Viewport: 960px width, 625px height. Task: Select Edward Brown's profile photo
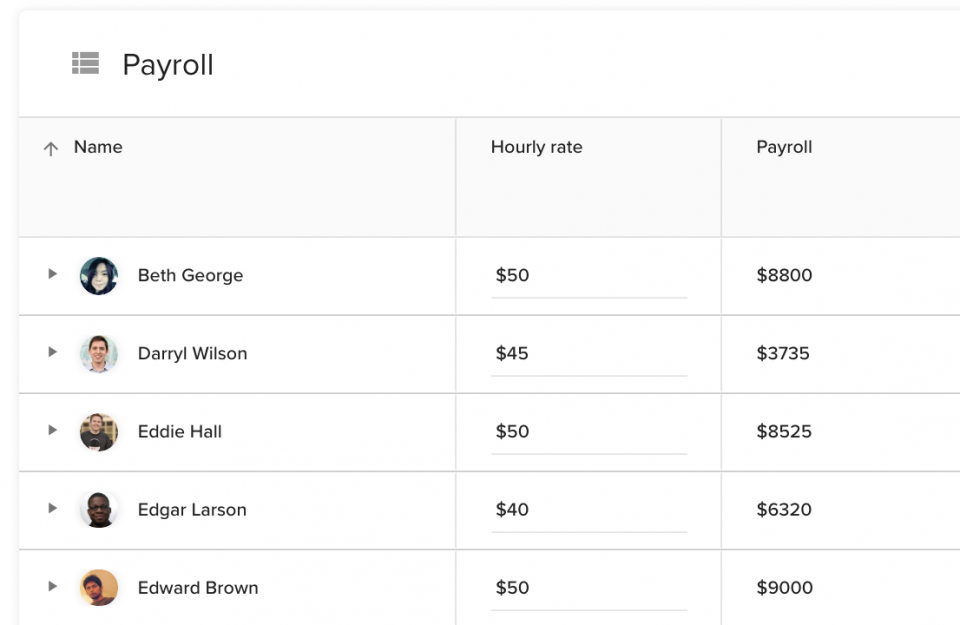[x=99, y=588]
